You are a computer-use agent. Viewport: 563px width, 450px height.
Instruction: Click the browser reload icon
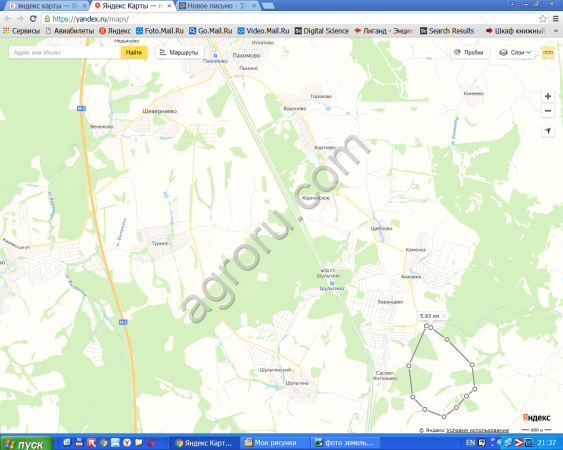tap(33, 19)
